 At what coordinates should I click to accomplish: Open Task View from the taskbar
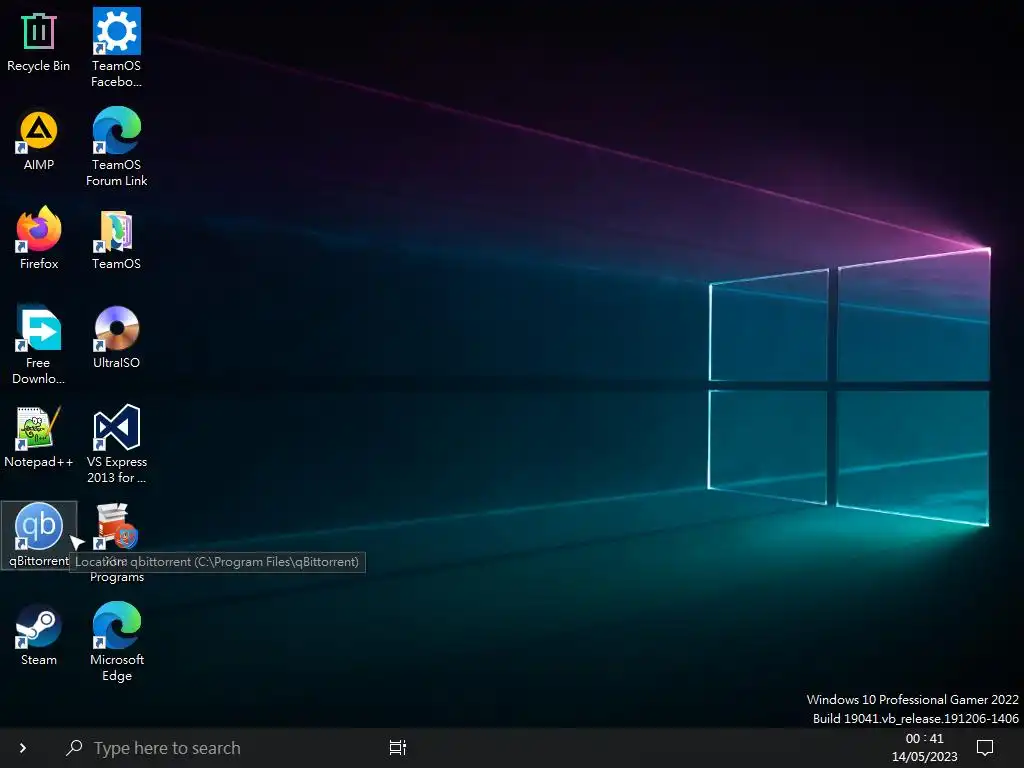(x=398, y=748)
